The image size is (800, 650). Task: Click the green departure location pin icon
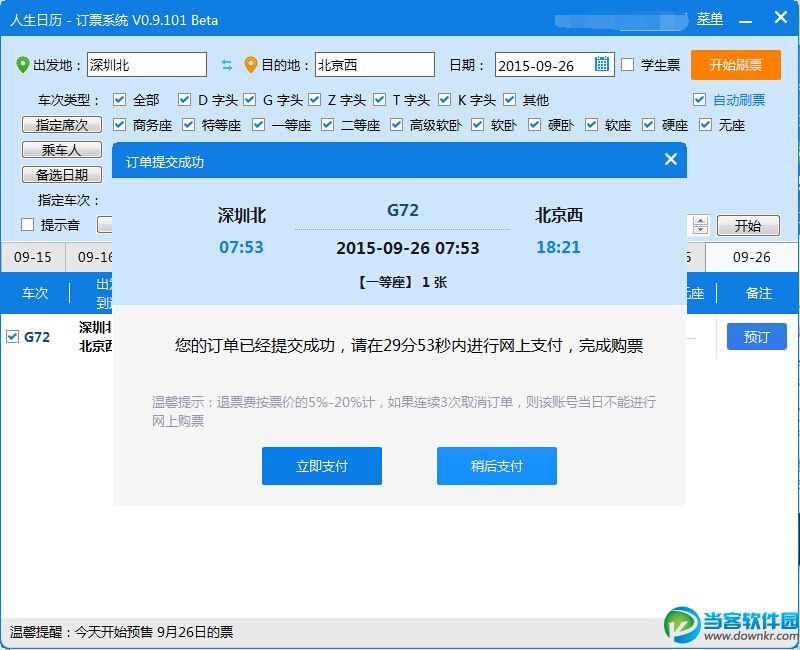(22, 64)
